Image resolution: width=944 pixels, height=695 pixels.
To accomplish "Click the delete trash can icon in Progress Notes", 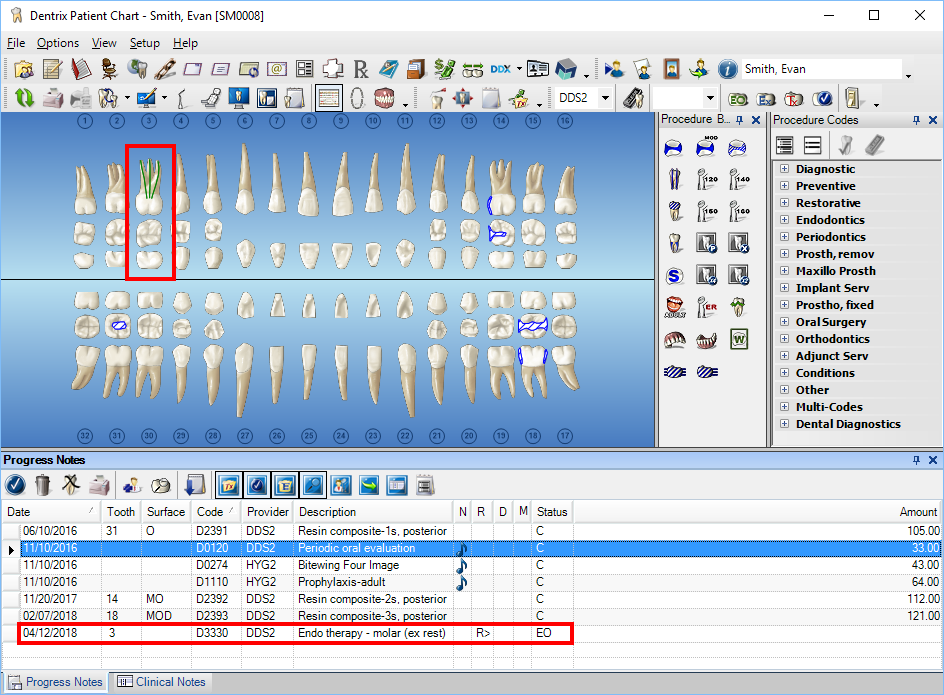I will coord(42,485).
